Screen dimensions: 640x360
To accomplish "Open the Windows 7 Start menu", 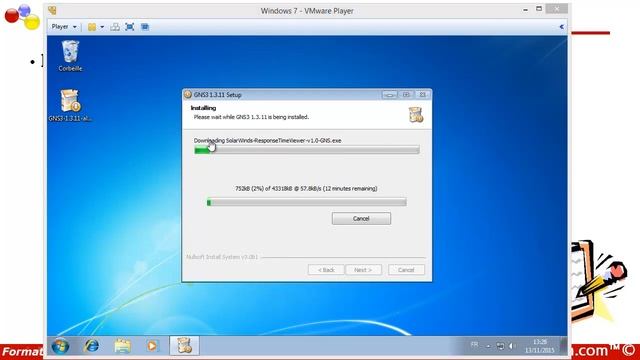I will point(60,347).
